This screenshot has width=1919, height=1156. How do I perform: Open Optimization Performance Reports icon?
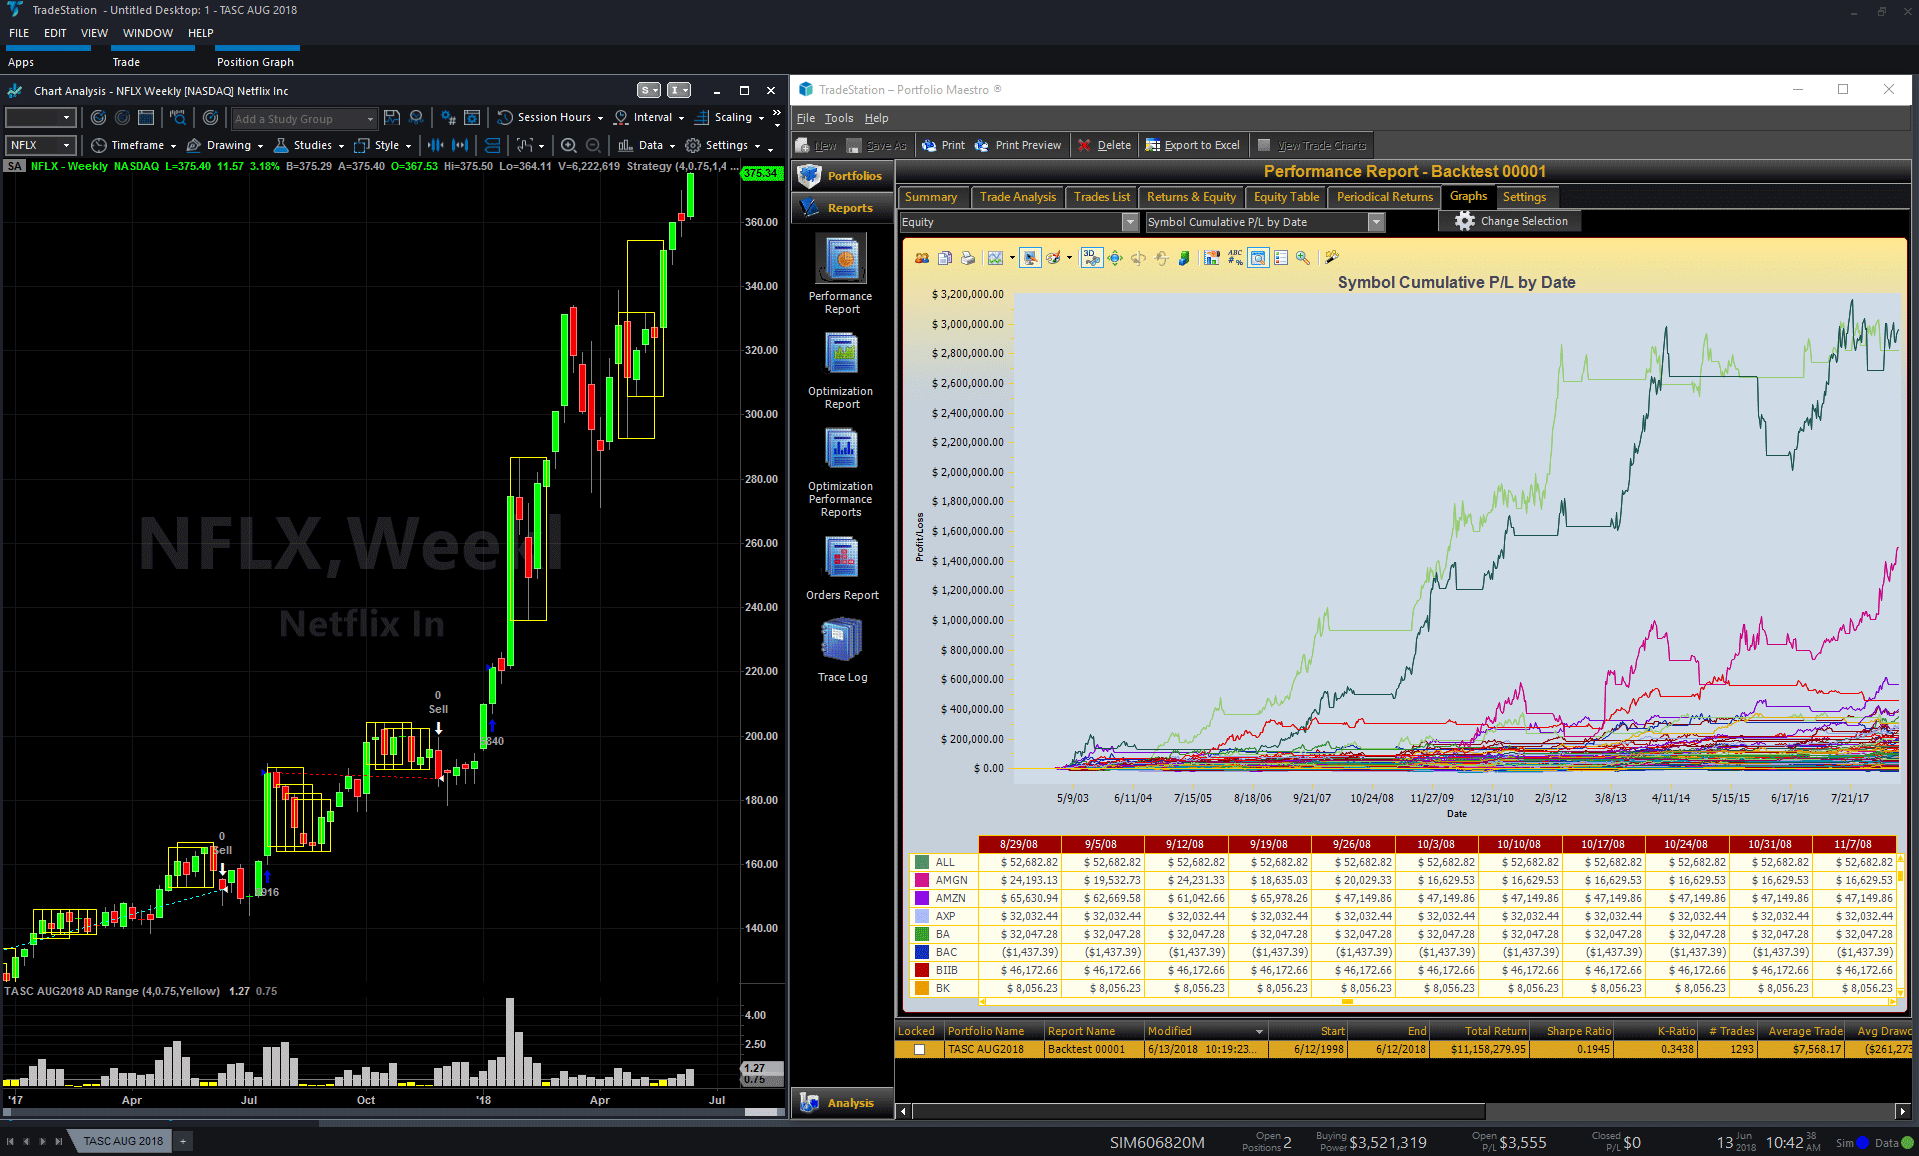point(841,449)
